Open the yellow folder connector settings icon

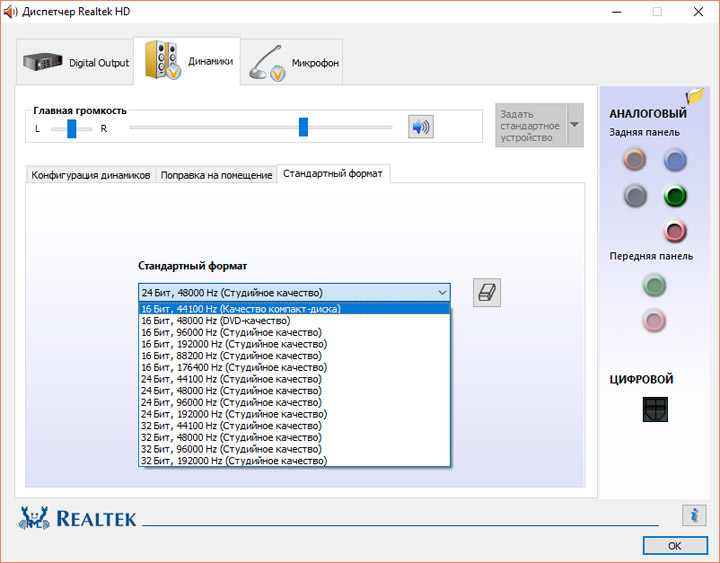pos(695,96)
